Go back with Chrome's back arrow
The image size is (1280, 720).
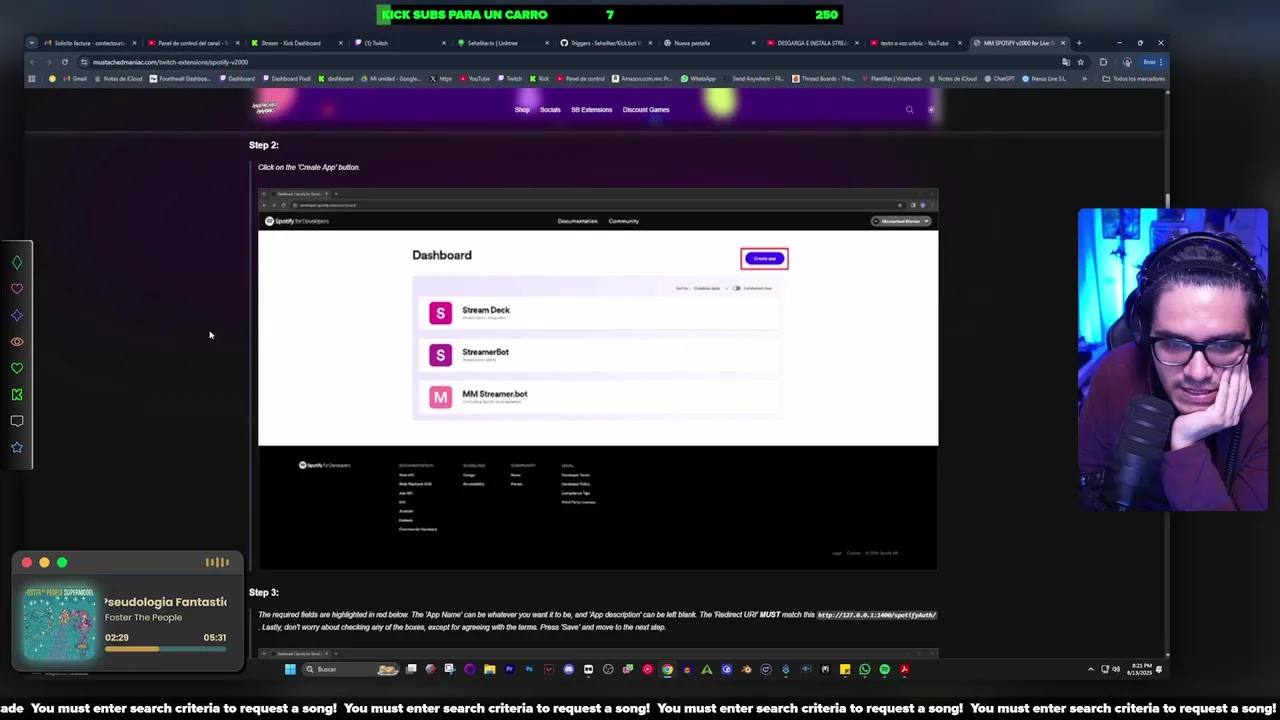point(33,62)
